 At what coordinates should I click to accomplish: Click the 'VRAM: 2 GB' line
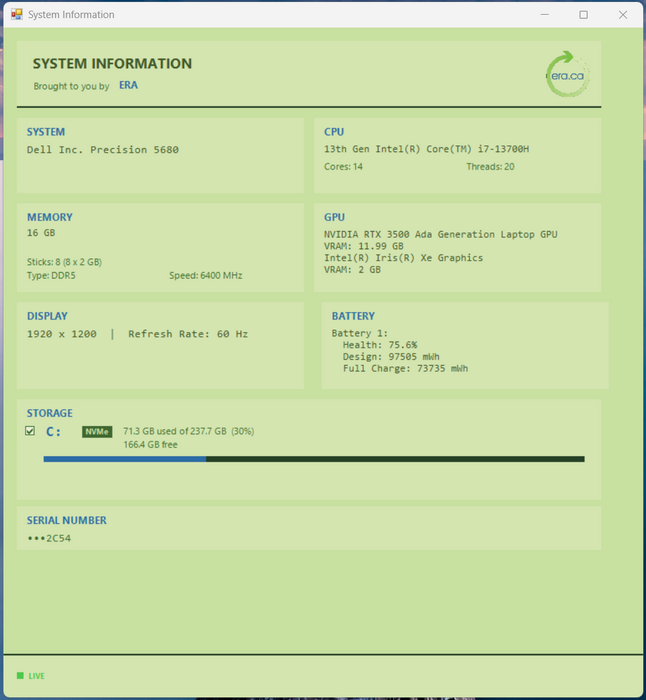click(x=353, y=270)
